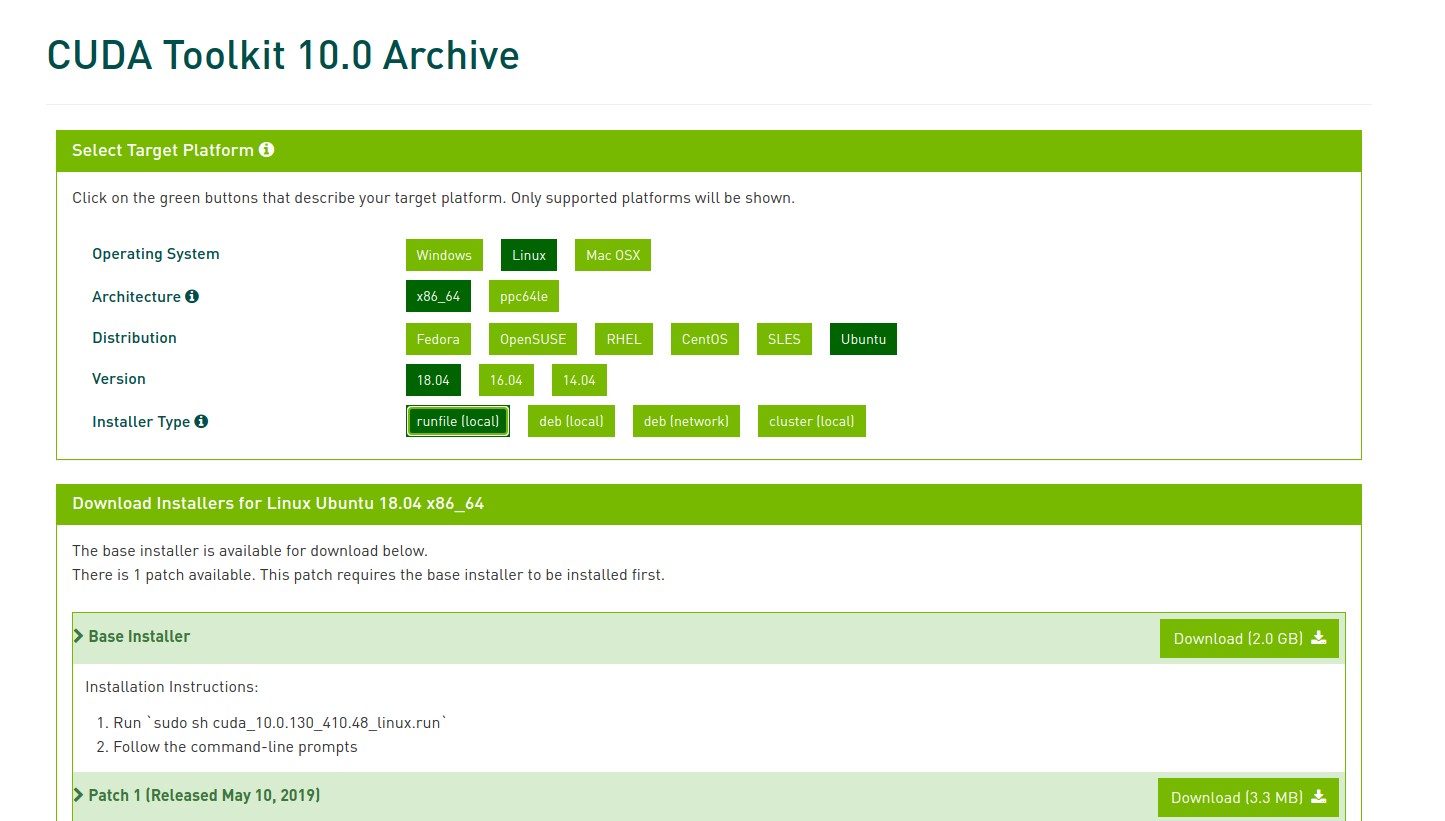Click the sudo sh cuda run command line
The height and width of the screenshot is (821, 1445).
[279, 722]
